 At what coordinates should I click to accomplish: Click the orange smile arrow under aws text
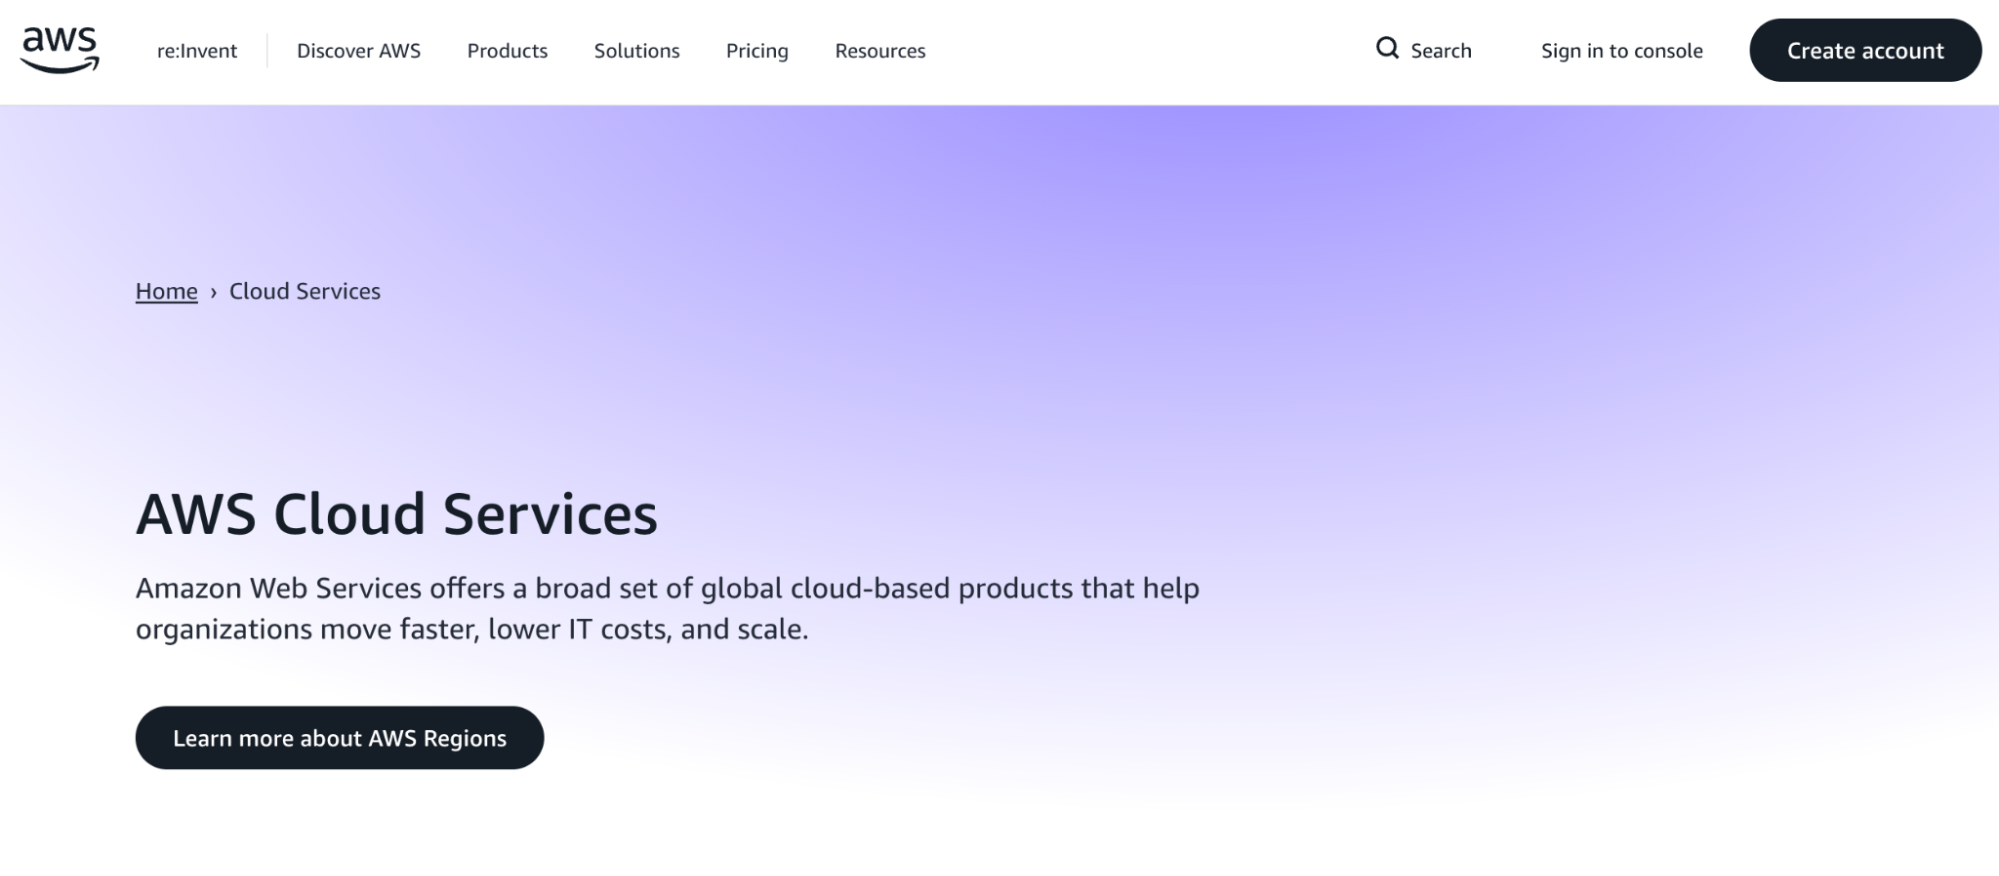click(60, 67)
